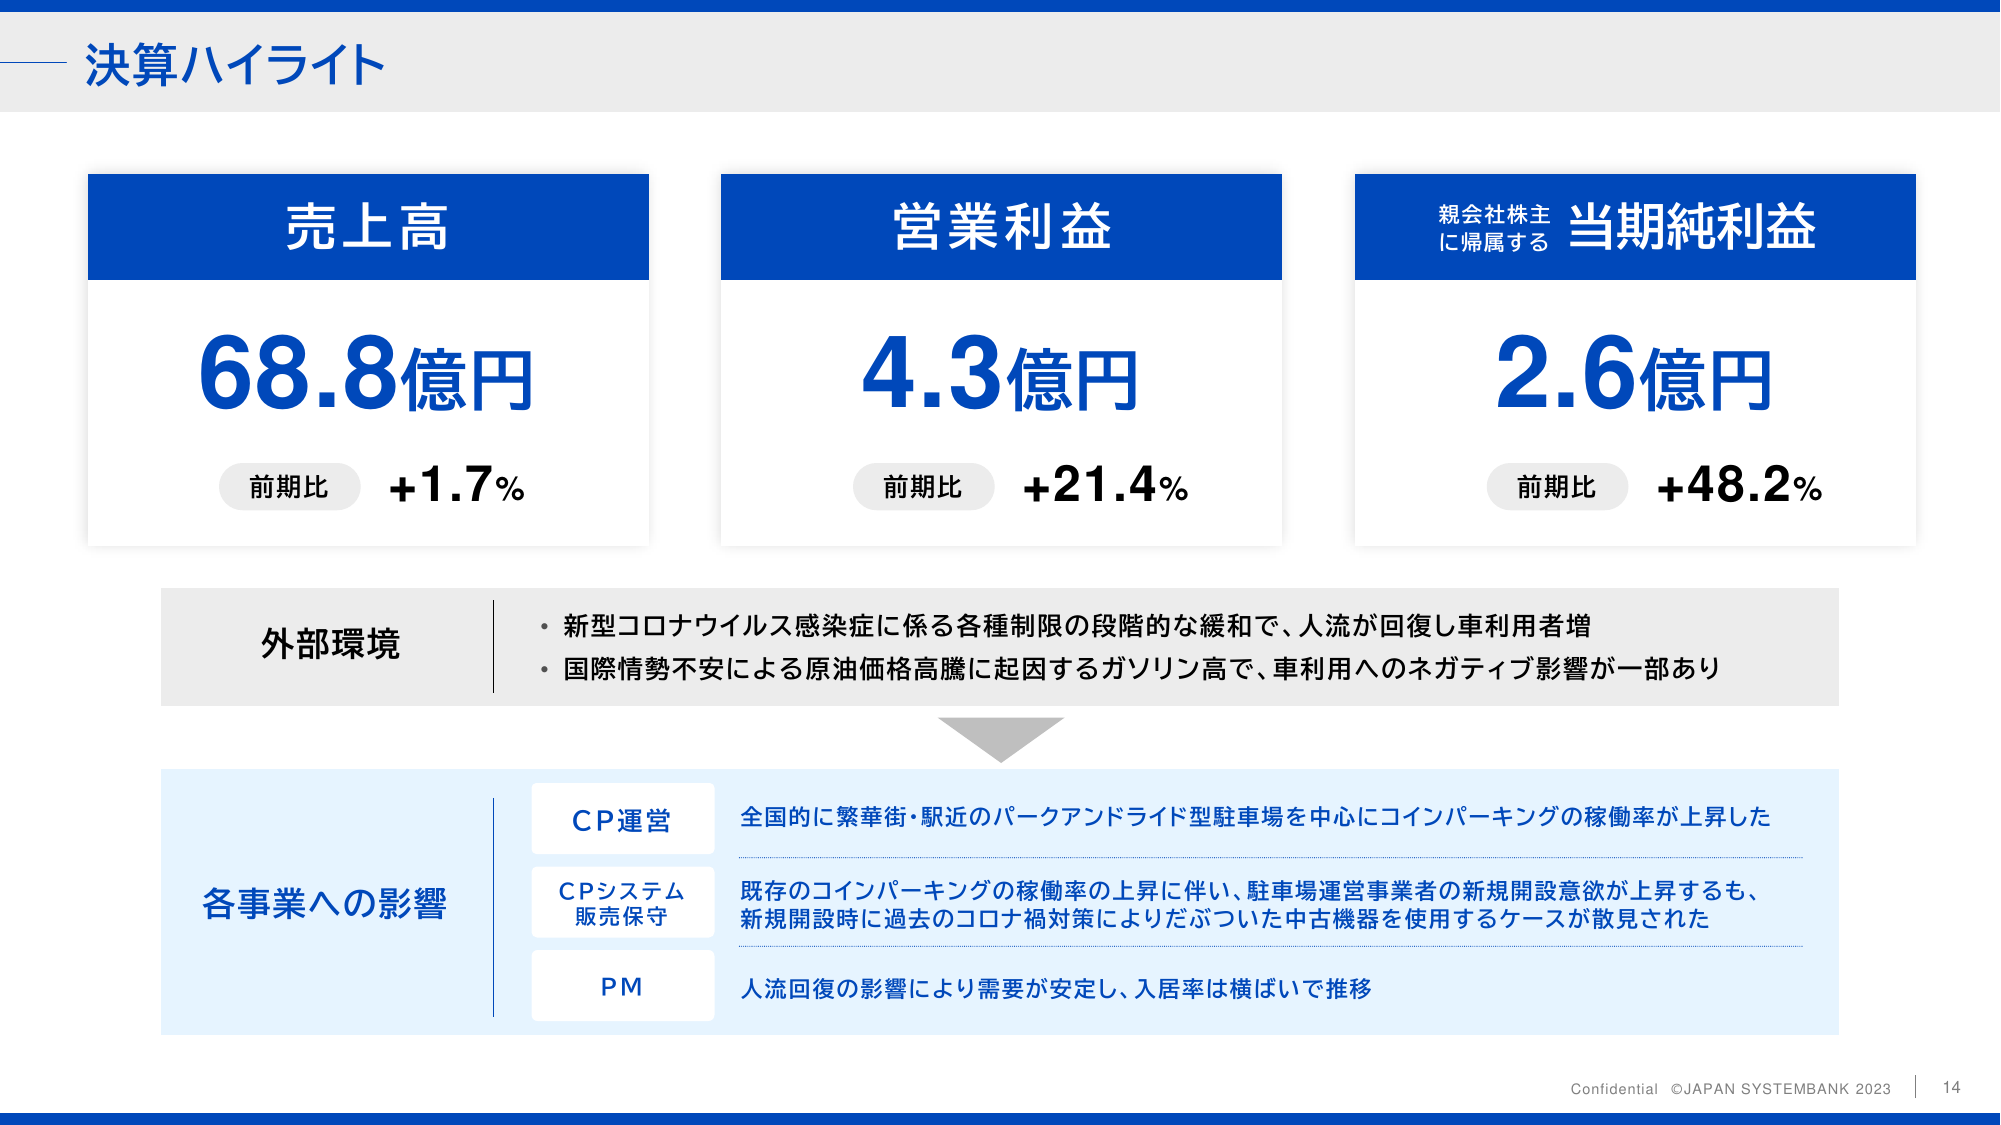
Task: Click the line starting 既存のコインパーキングの稼働率
Action: click(1249, 890)
